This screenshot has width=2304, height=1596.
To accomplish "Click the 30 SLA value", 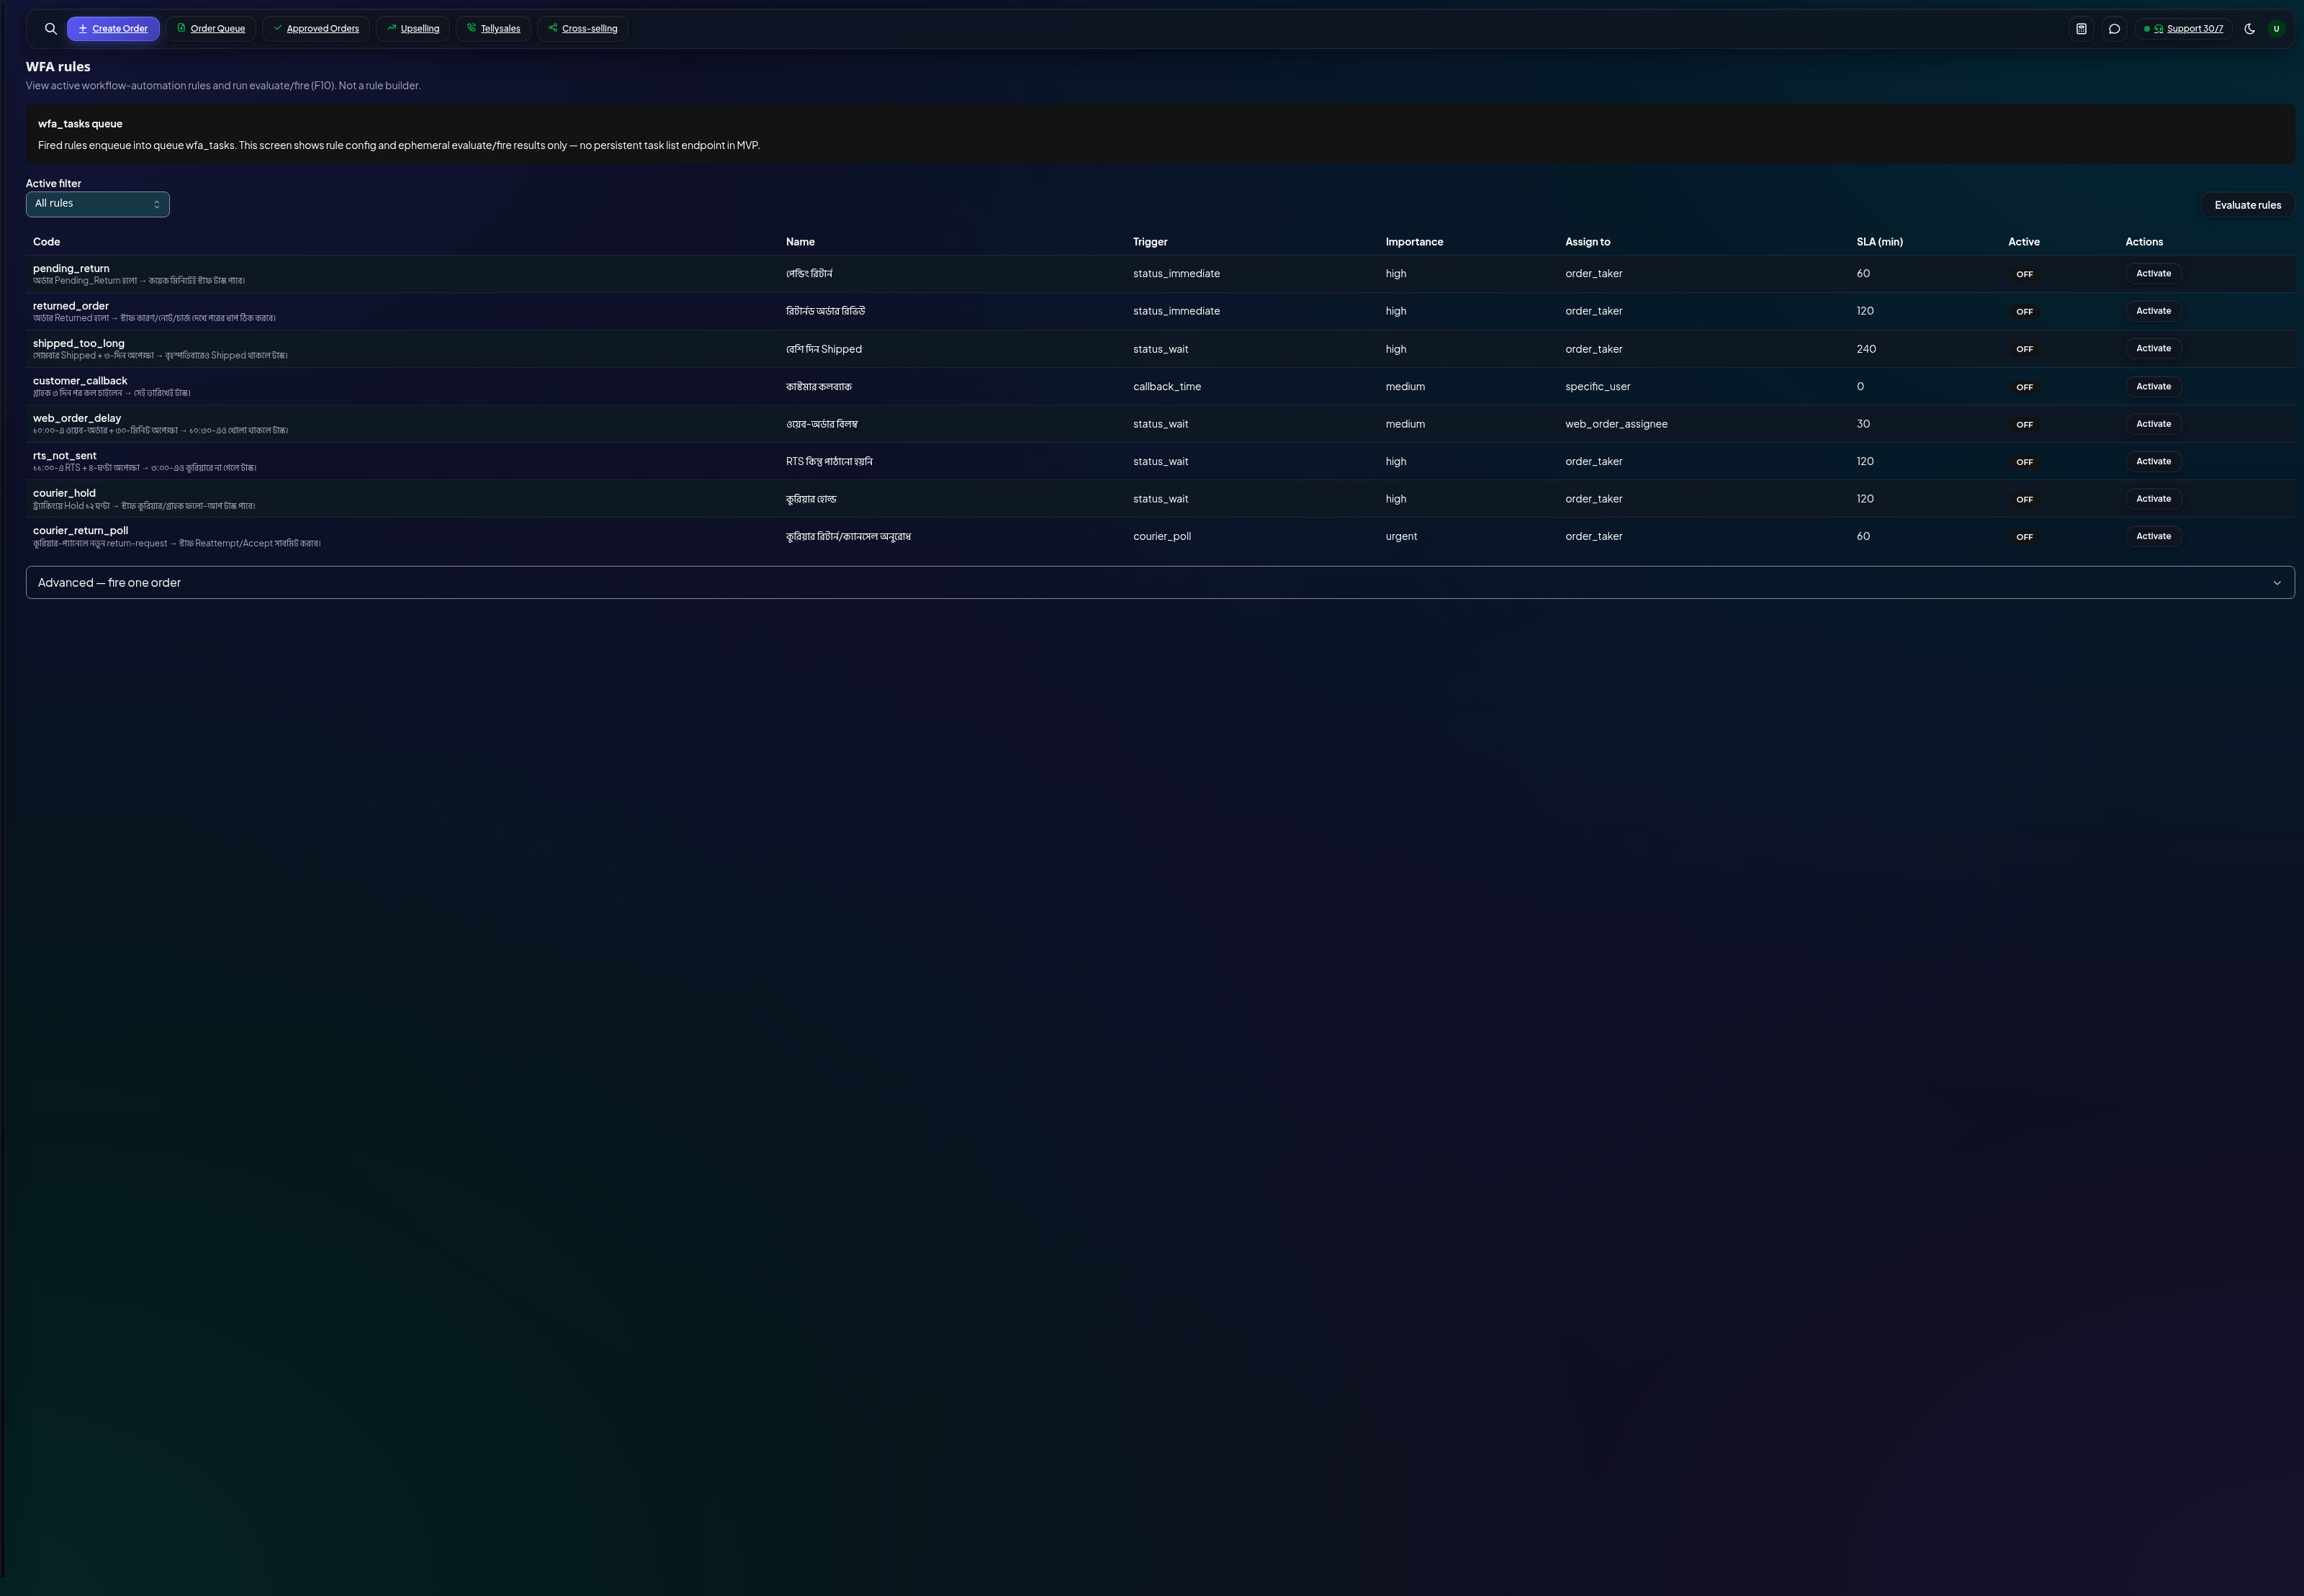I will coord(1863,424).
